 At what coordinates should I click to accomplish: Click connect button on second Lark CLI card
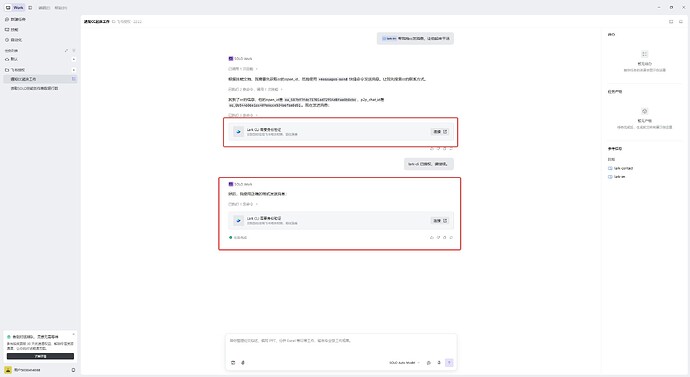pos(440,220)
